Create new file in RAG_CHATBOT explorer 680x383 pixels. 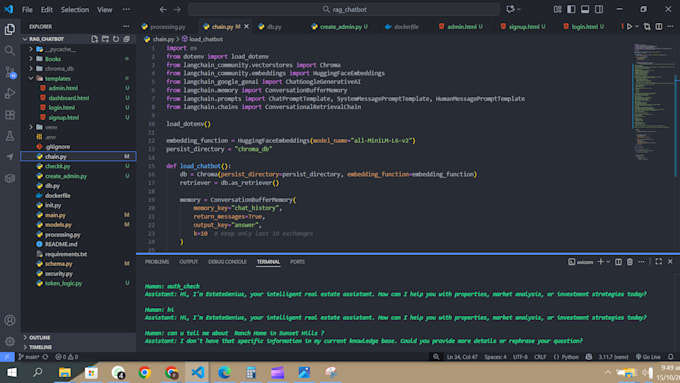tap(95, 39)
